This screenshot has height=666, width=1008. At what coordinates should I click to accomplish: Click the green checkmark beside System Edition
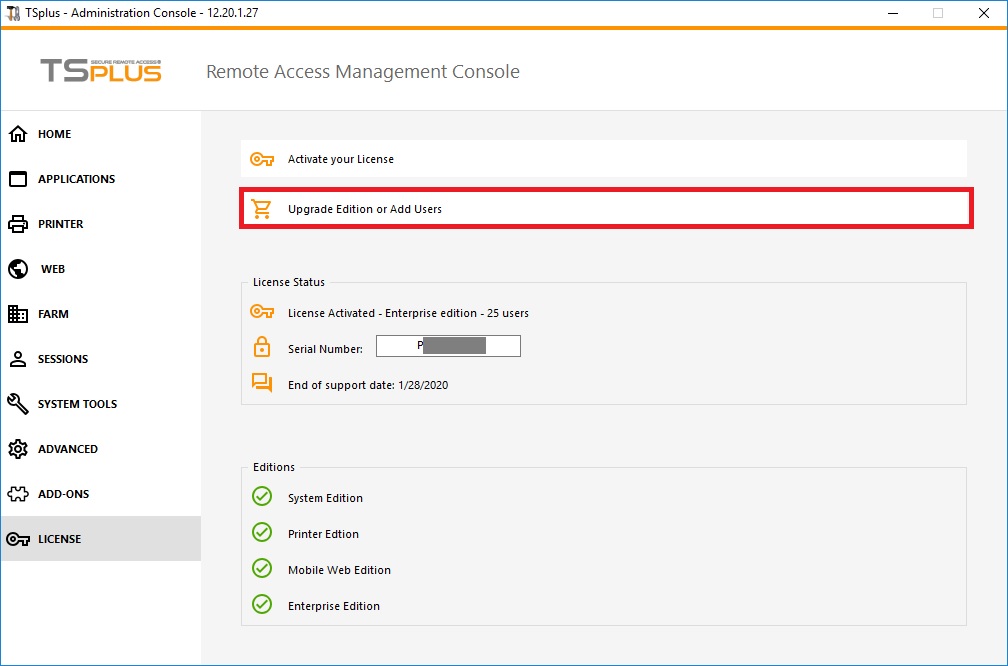coord(262,497)
